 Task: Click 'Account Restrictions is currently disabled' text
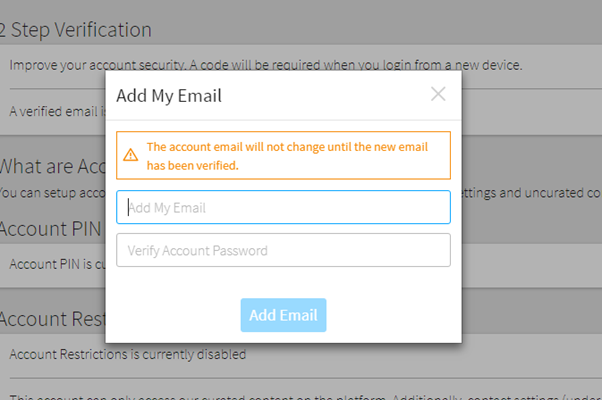click(x=127, y=353)
